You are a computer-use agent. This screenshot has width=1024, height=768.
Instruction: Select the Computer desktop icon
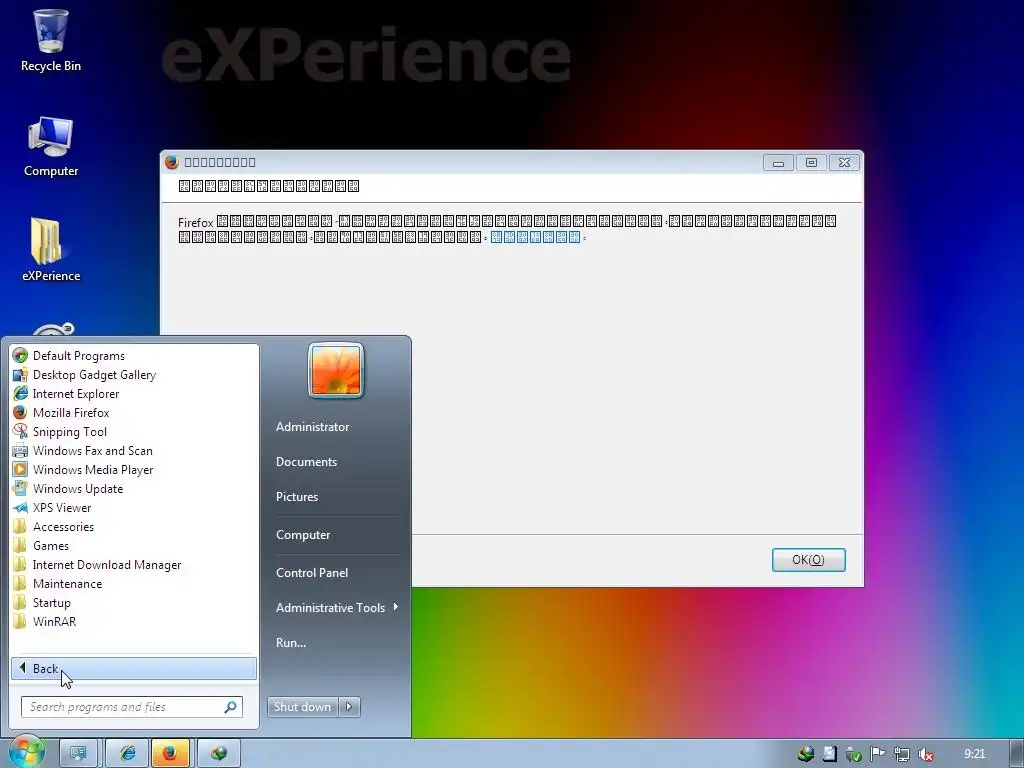point(50,146)
